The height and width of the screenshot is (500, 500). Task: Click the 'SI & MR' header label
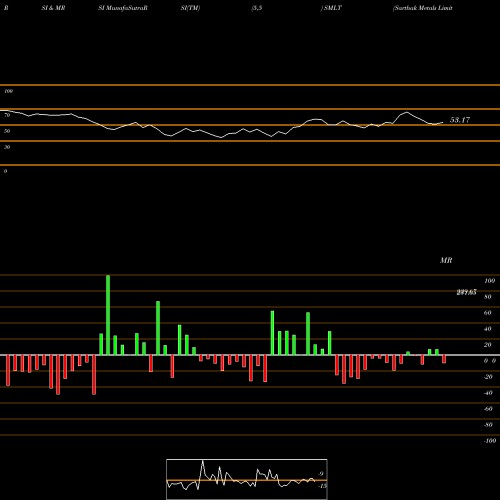[x=53, y=8]
